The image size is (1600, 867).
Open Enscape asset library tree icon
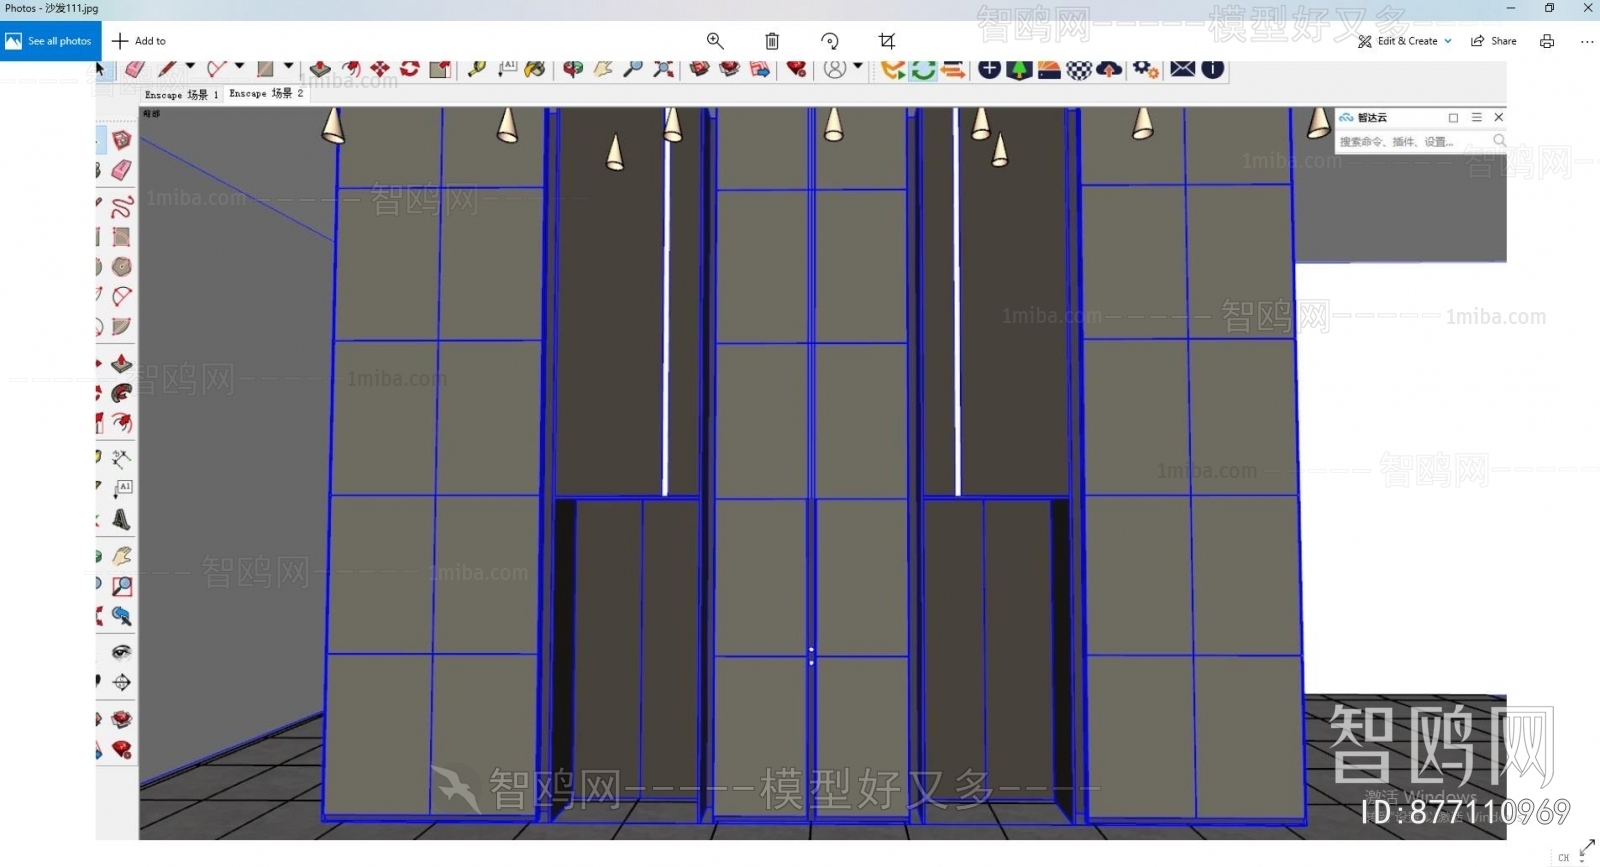point(1019,69)
